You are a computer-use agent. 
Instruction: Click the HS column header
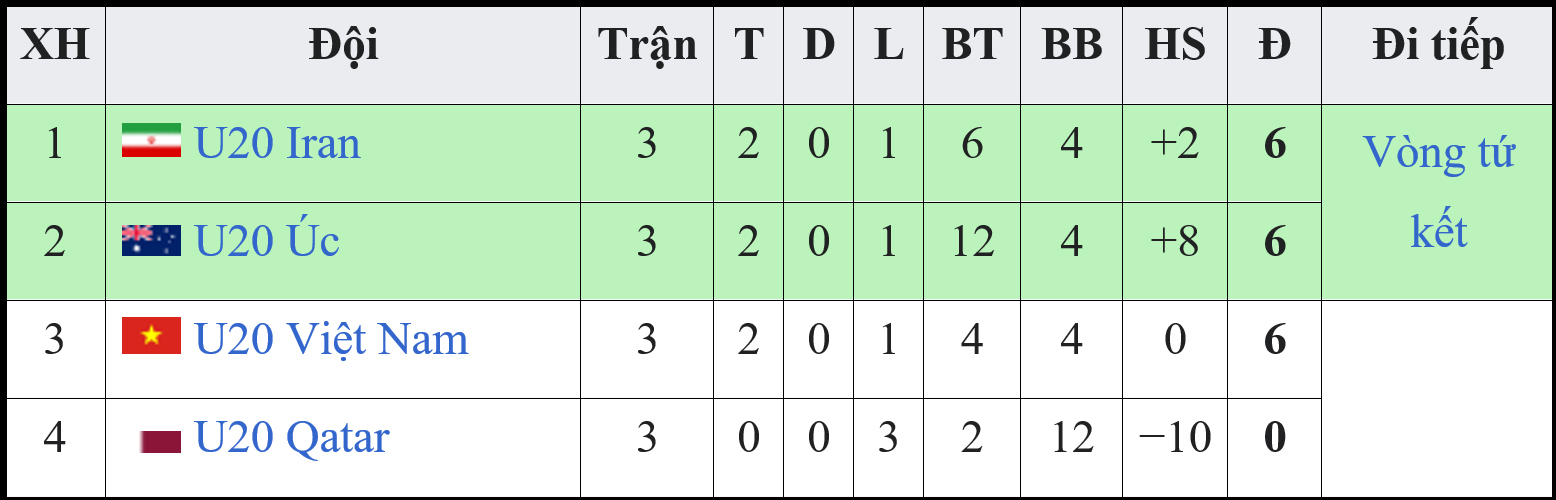pos(1175,45)
